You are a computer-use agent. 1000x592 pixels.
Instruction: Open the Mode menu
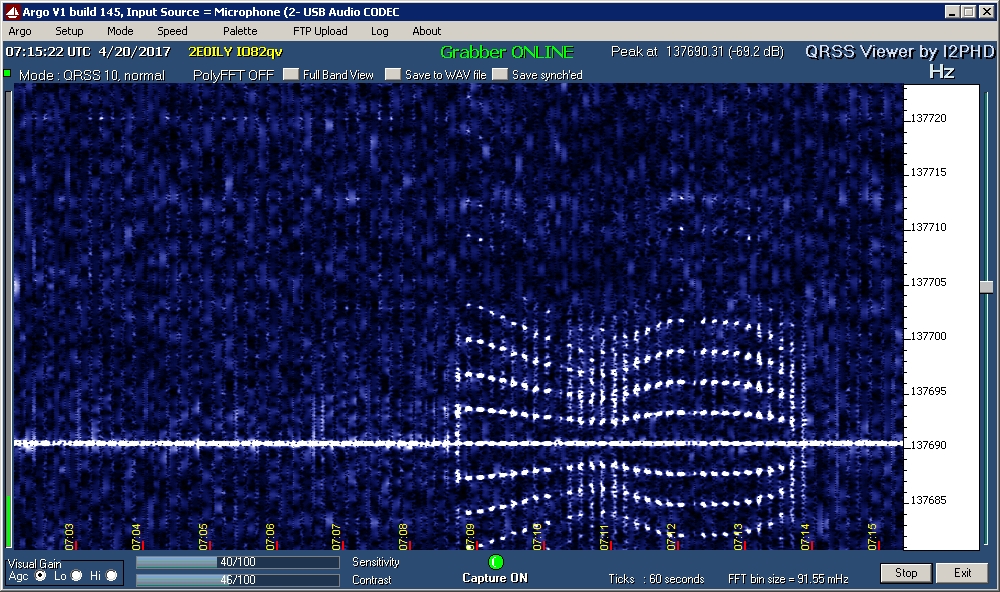tap(120, 31)
